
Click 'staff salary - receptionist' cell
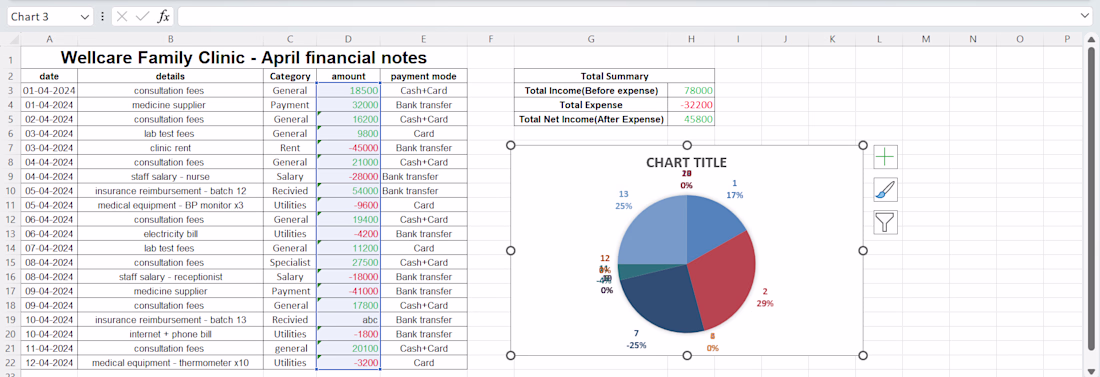(x=170, y=277)
